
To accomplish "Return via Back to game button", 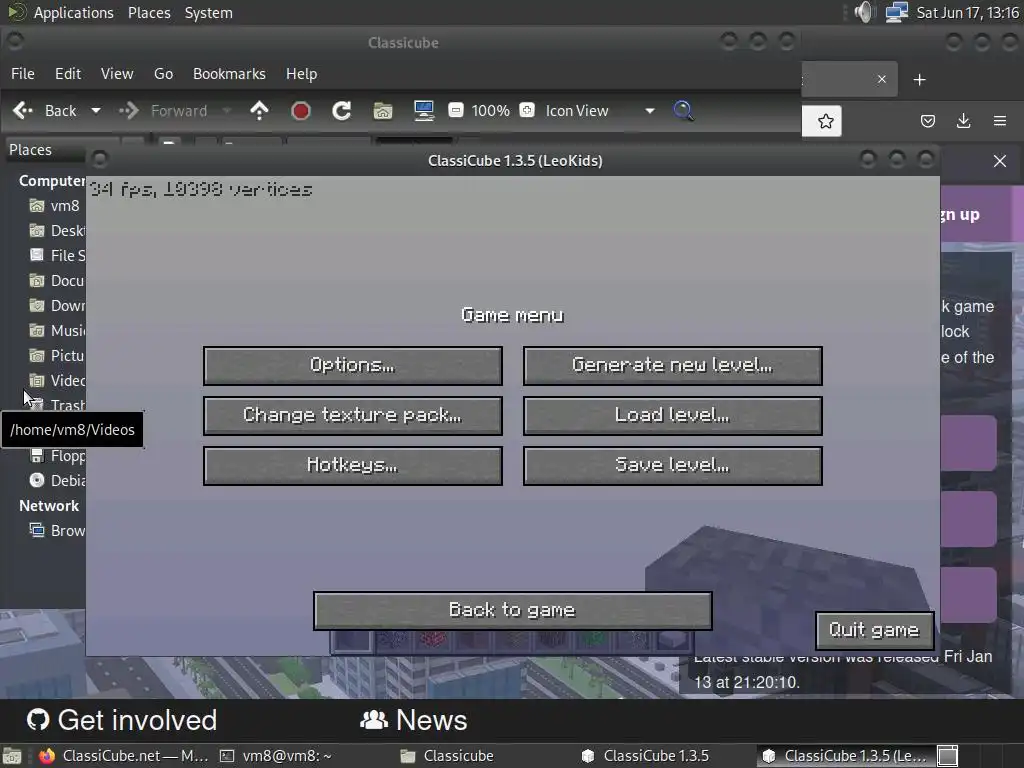I will [513, 611].
